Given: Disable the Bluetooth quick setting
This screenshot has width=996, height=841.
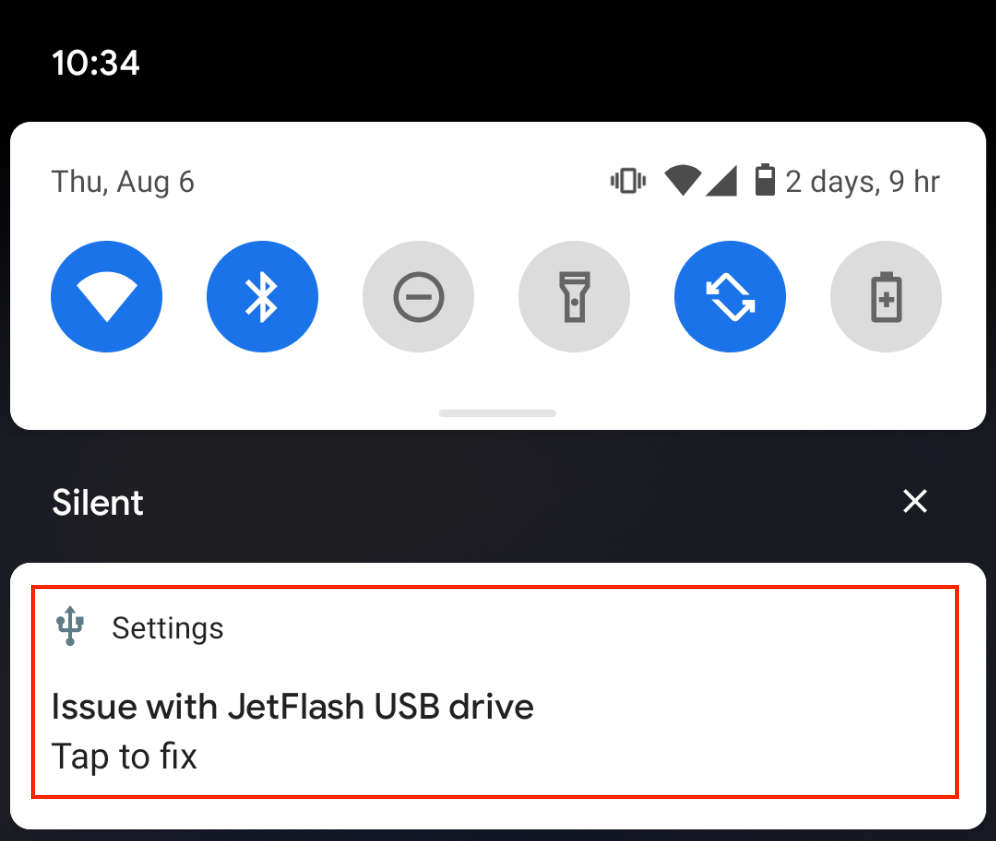Looking at the screenshot, I should pos(262,297).
